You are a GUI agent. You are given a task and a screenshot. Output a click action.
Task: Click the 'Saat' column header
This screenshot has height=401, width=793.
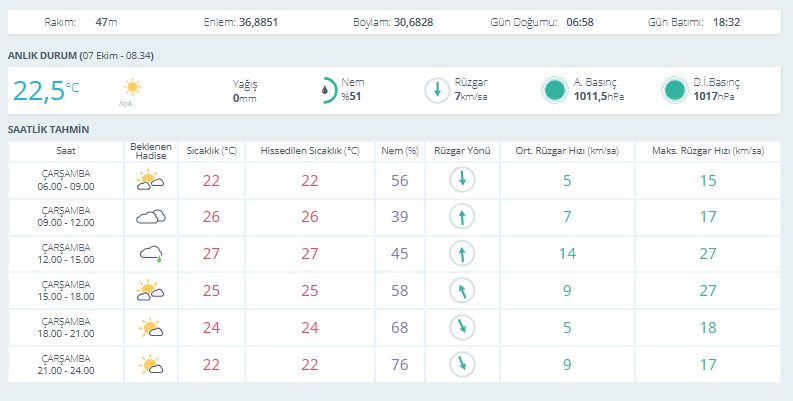point(66,151)
